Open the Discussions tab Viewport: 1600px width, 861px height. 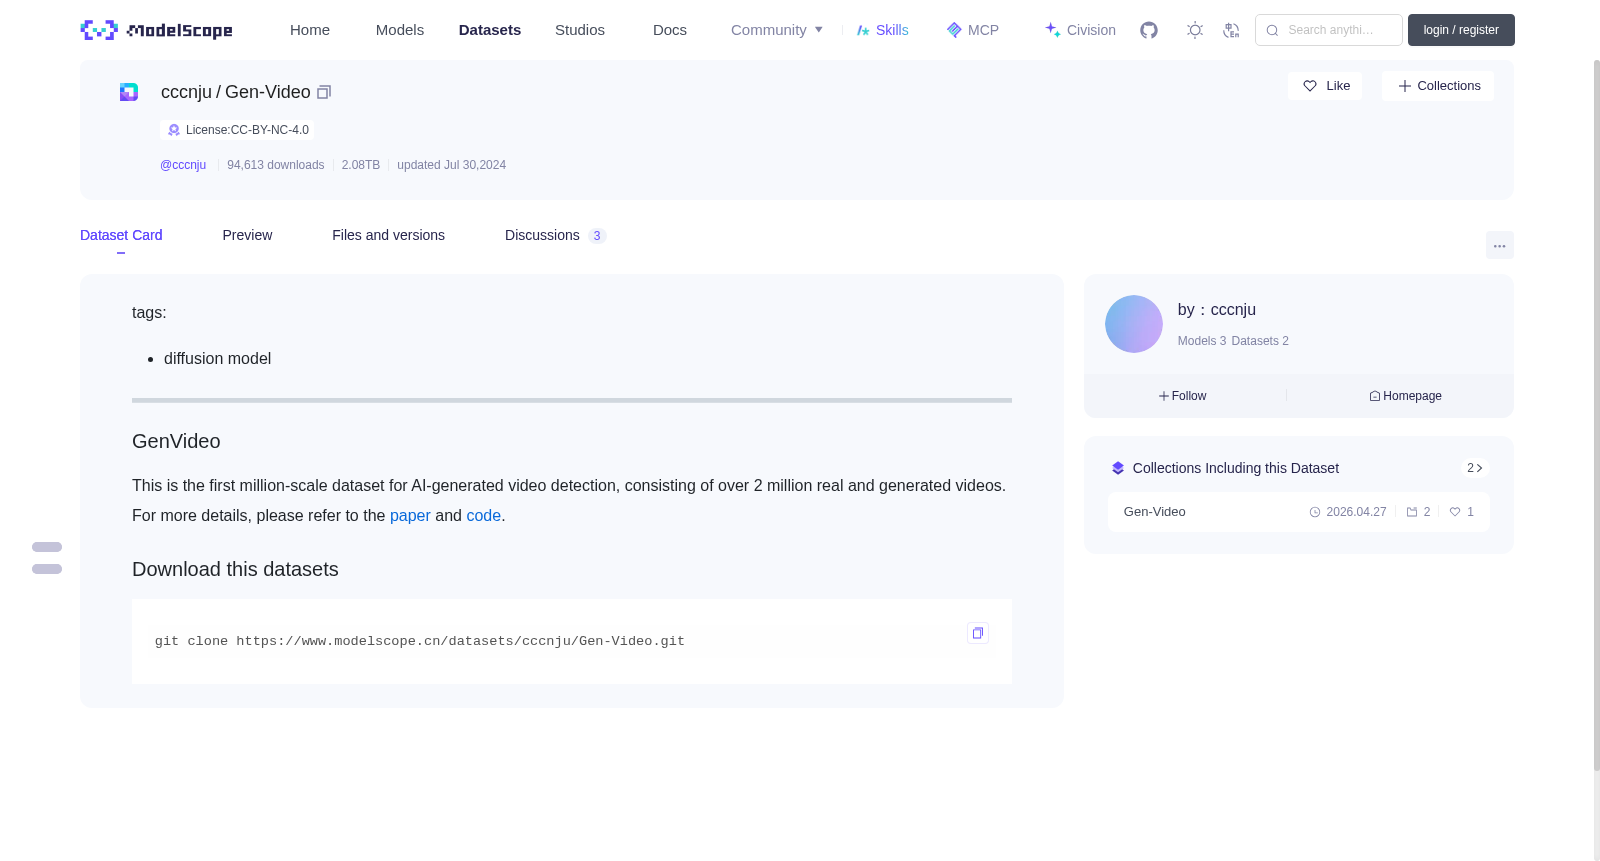pyautogui.click(x=555, y=235)
